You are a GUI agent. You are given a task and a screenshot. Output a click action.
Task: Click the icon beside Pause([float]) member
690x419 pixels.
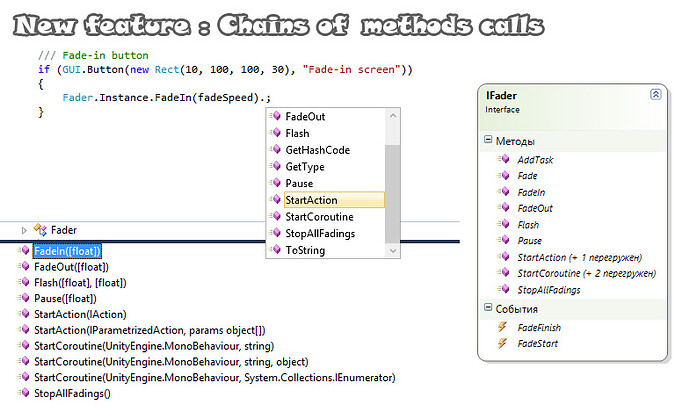(24, 298)
